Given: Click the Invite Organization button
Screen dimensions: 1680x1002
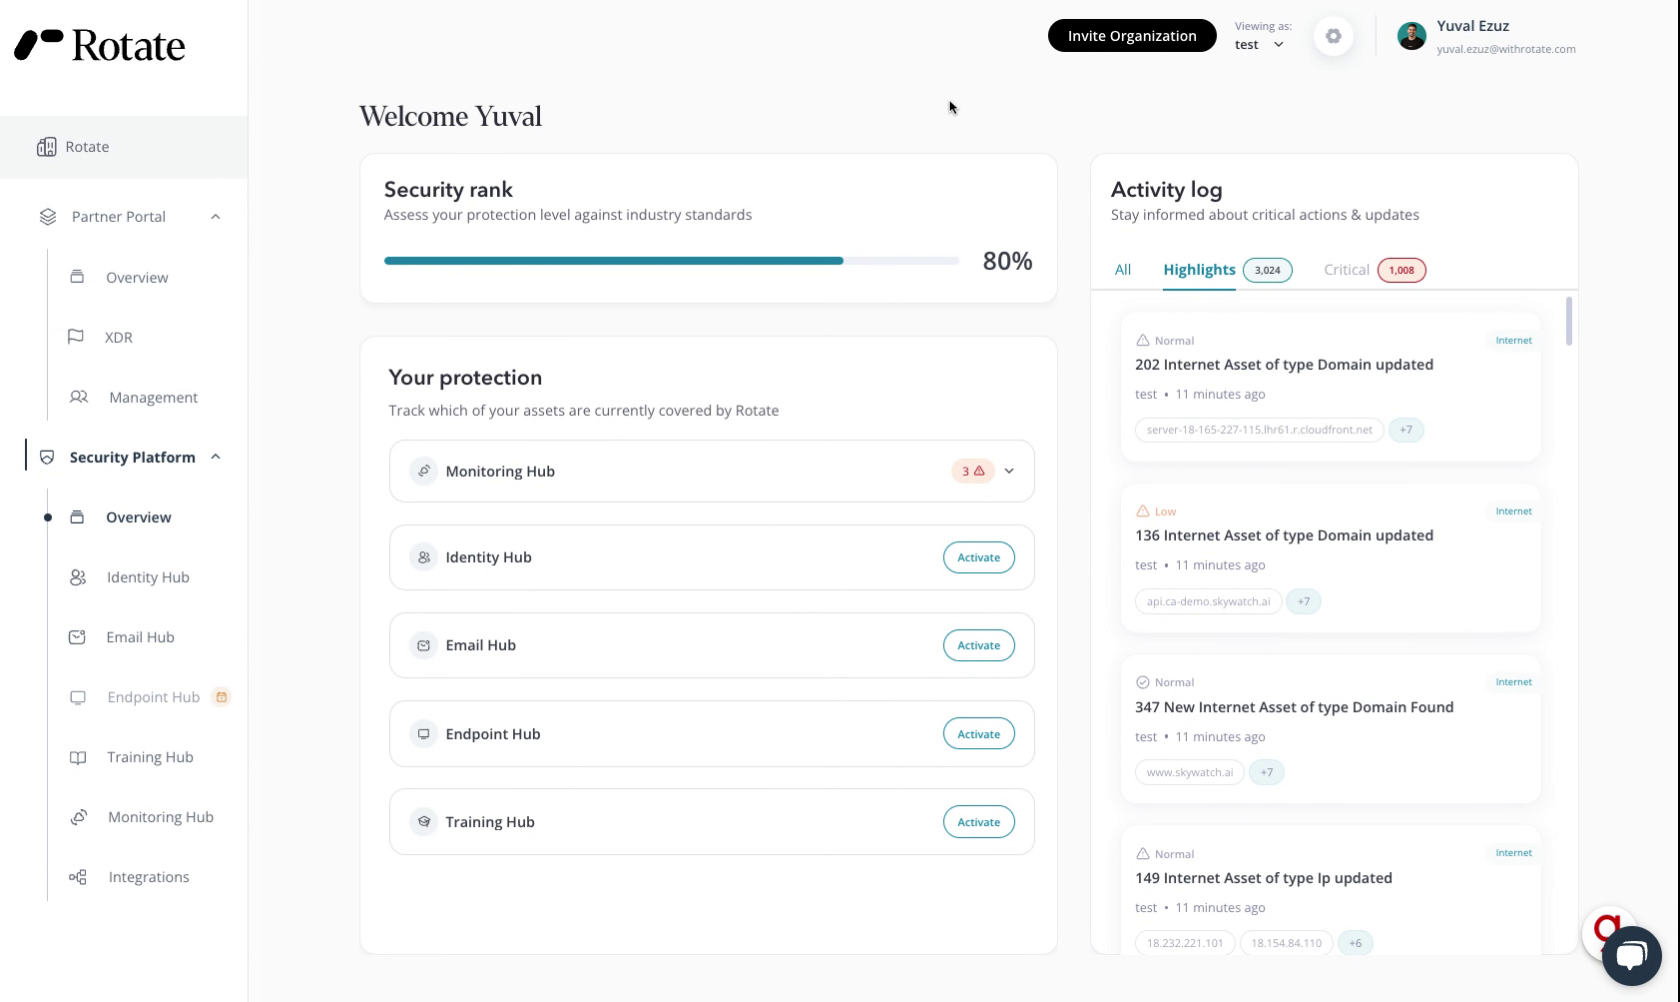Looking at the screenshot, I should point(1131,36).
